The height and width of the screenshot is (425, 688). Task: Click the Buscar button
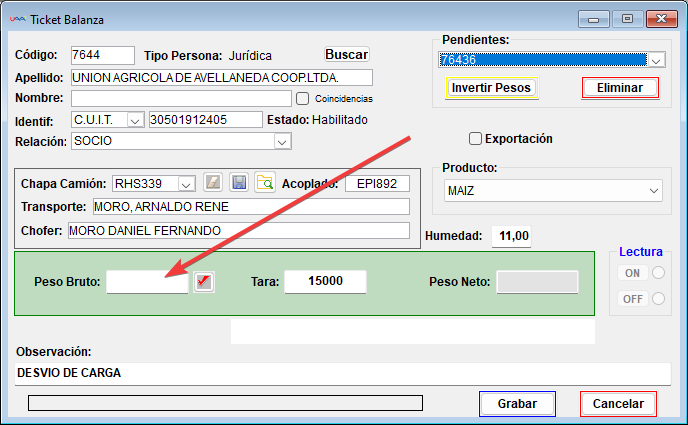tap(347, 55)
